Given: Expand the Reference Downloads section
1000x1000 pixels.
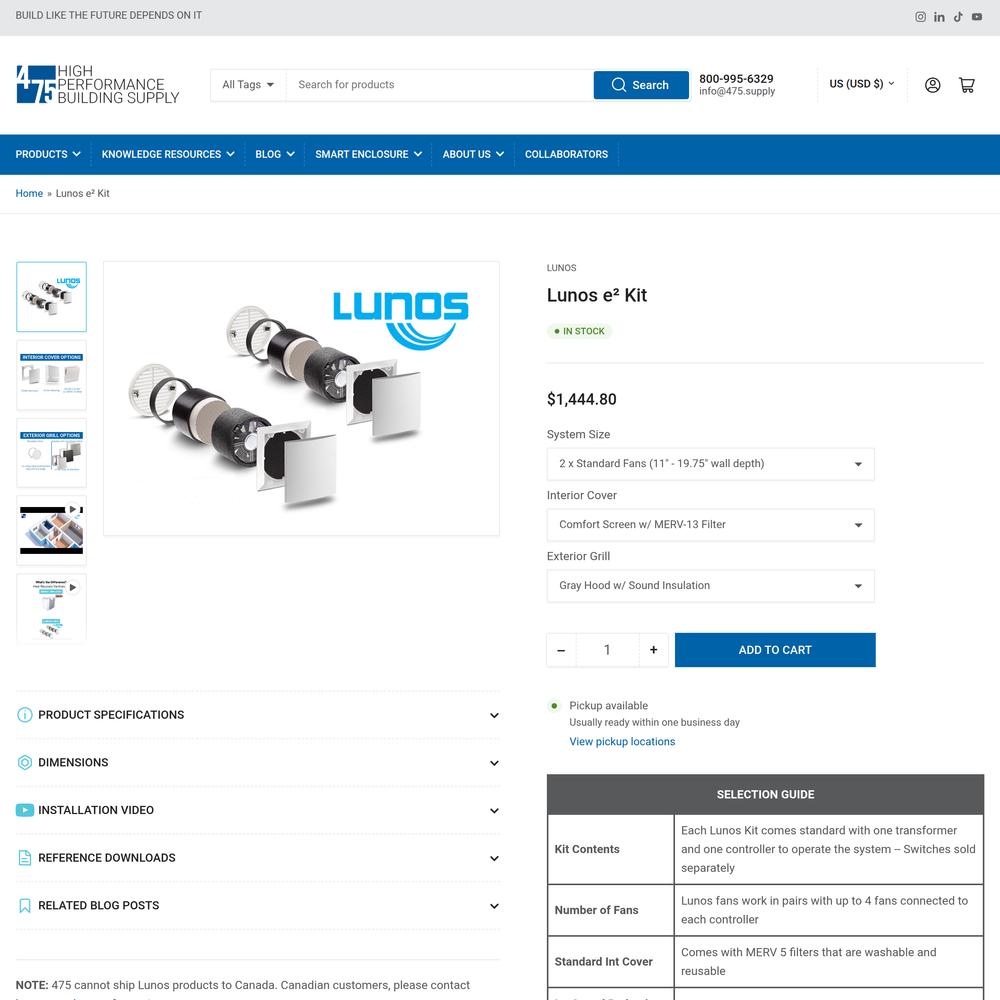Looking at the screenshot, I should point(258,858).
